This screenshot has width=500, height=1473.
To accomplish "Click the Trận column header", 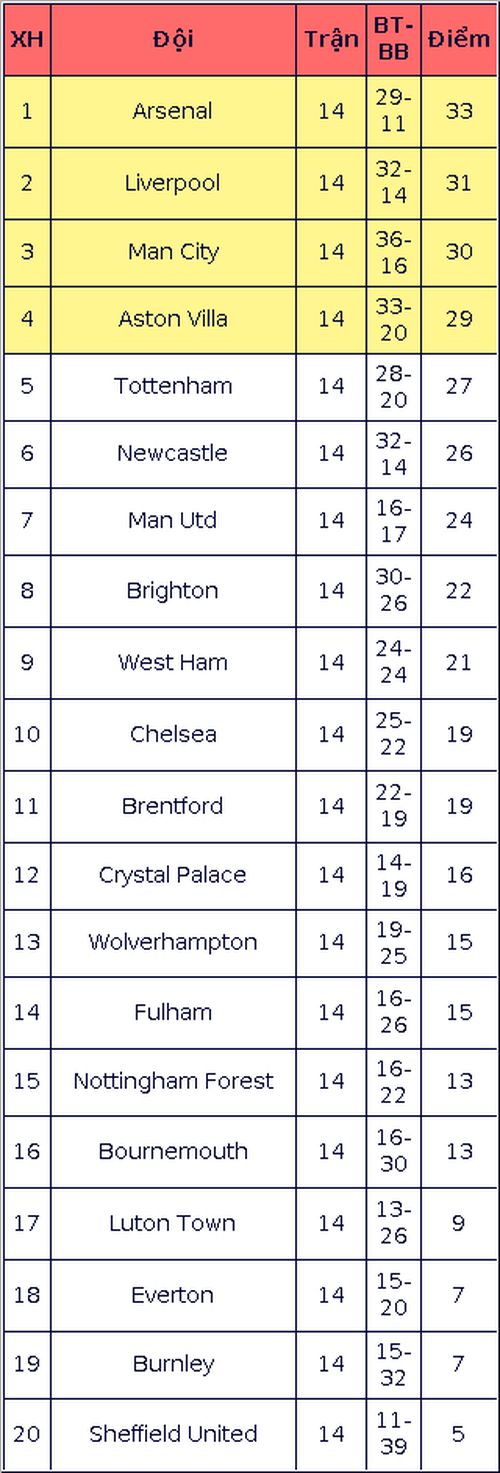I will pos(331,40).
